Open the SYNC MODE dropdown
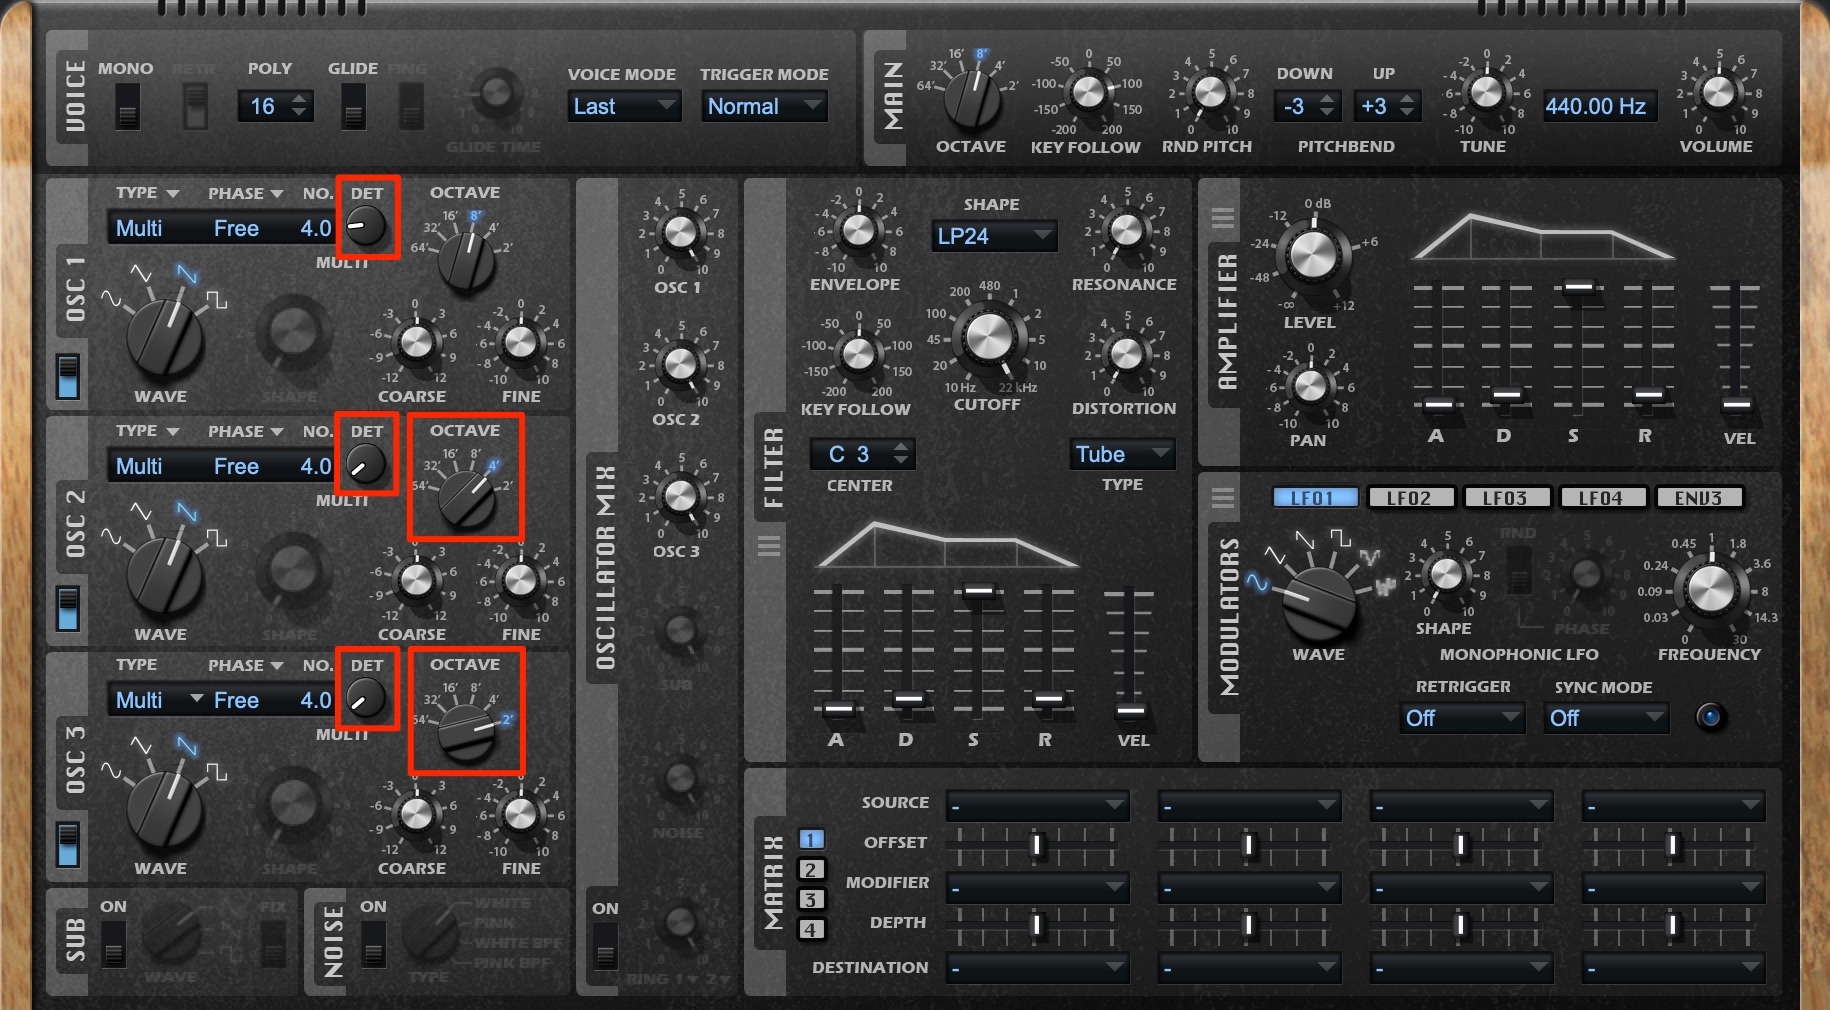The width and height of the screenshot is (1830, 1010). [1607, 718]
